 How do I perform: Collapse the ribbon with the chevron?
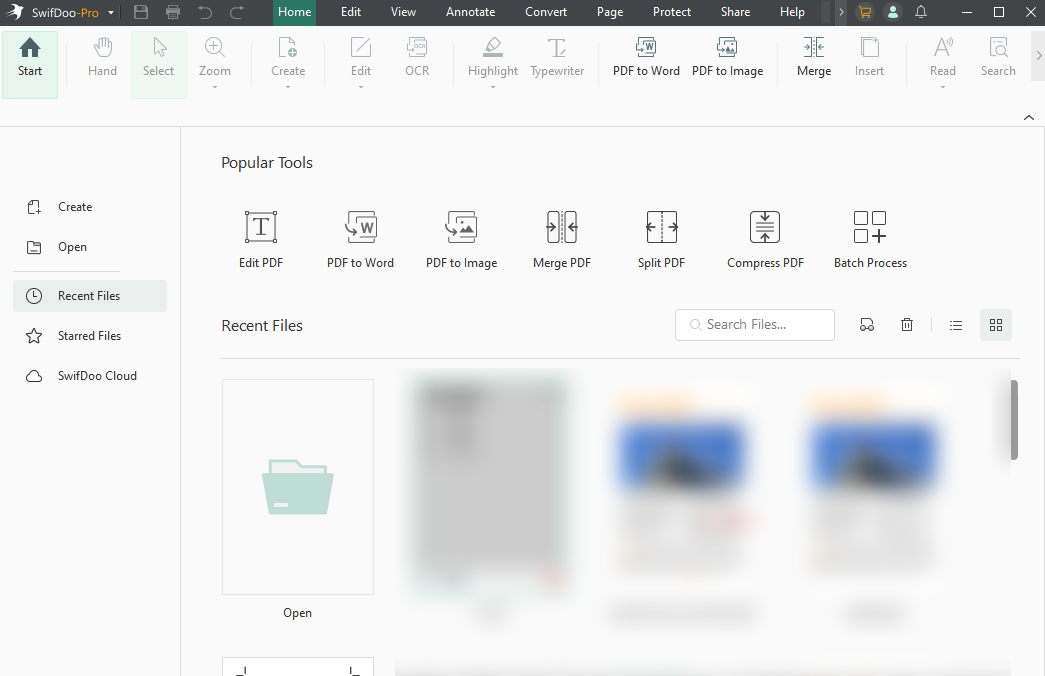[x=1028, y=117]
